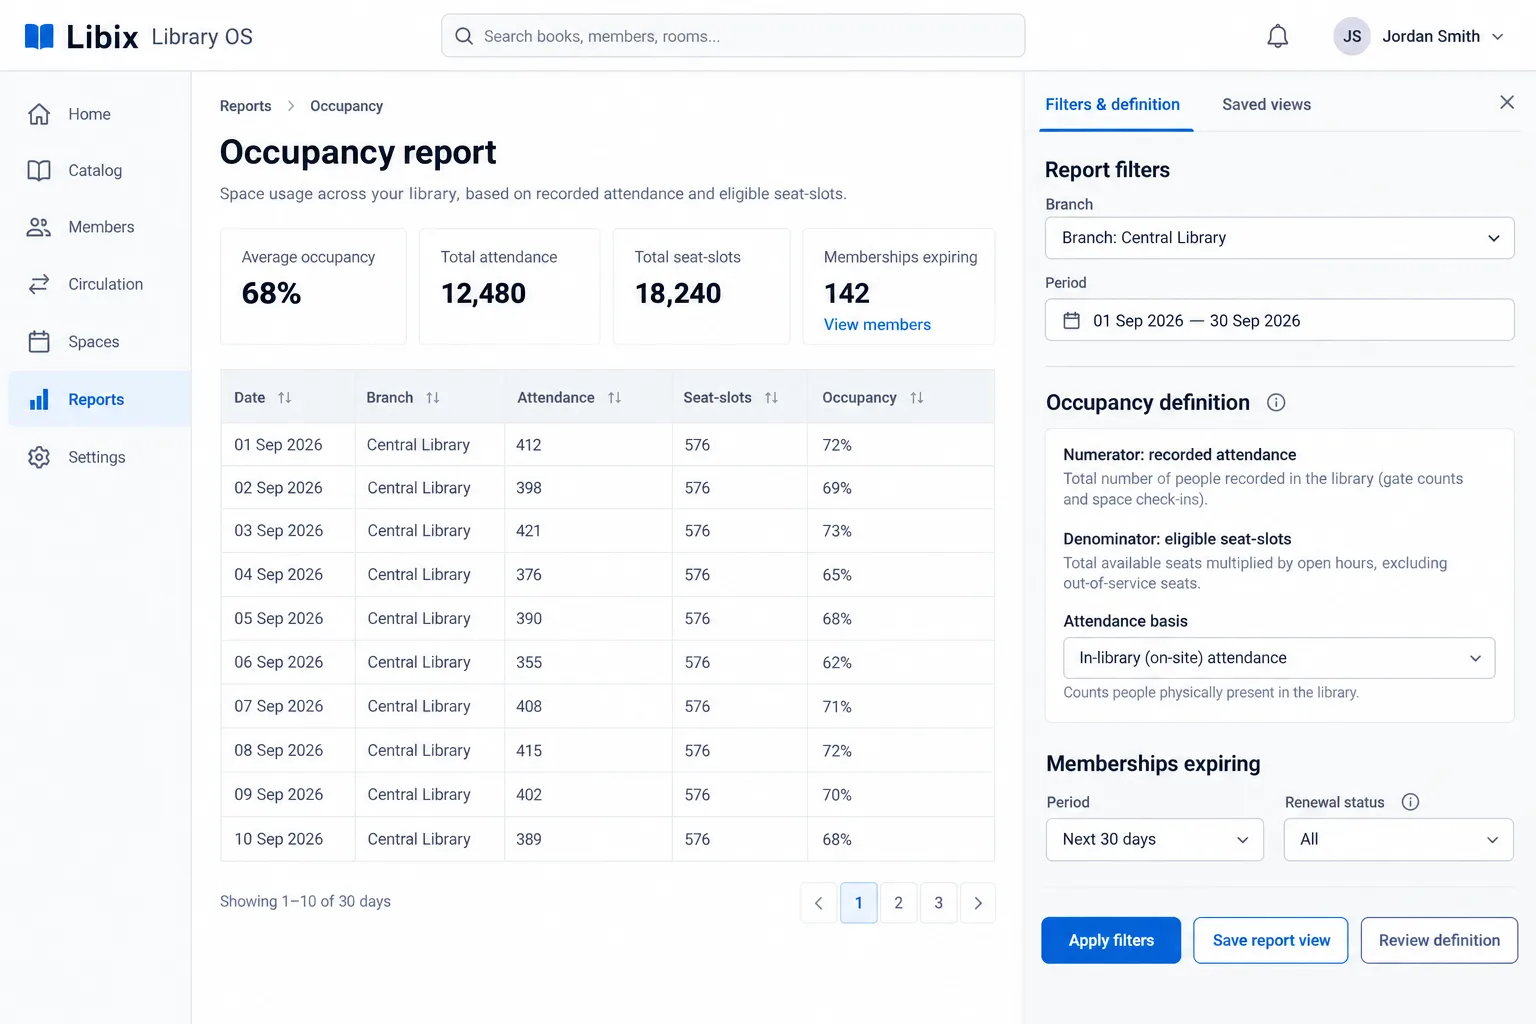Open Reports bar chart icon in sidebar

click(39, 399)
